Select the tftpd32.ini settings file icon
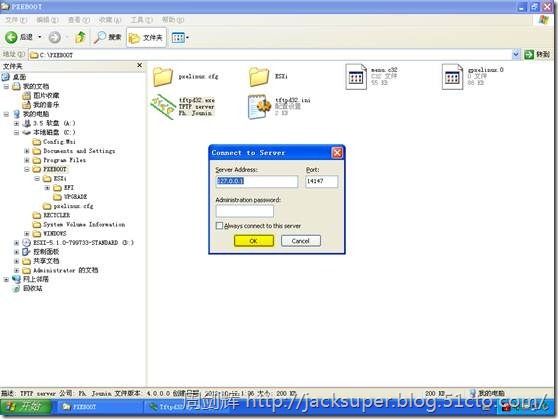 tap(259, 106)
